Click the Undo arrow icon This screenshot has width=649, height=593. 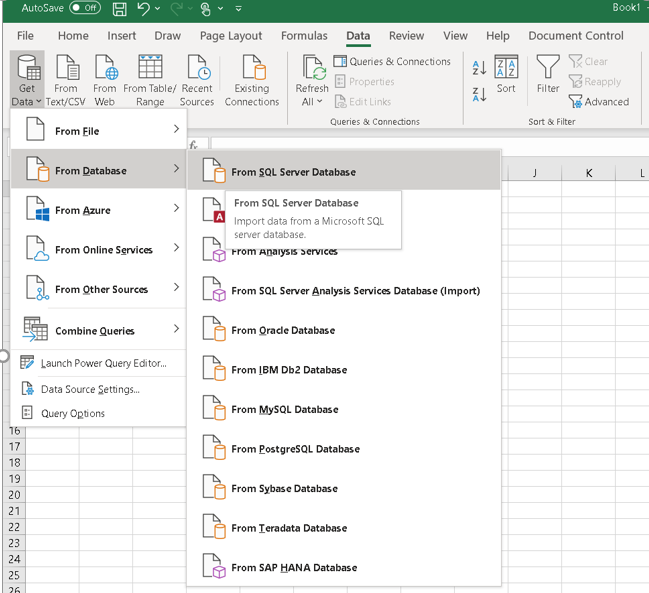143,9
